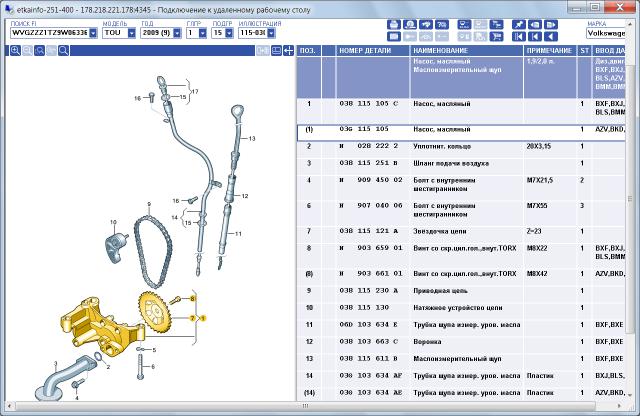The height and width of the screenshot is (416, 640).
Task: Select part number 038 103 634 AF
Action: coord(371,375)
